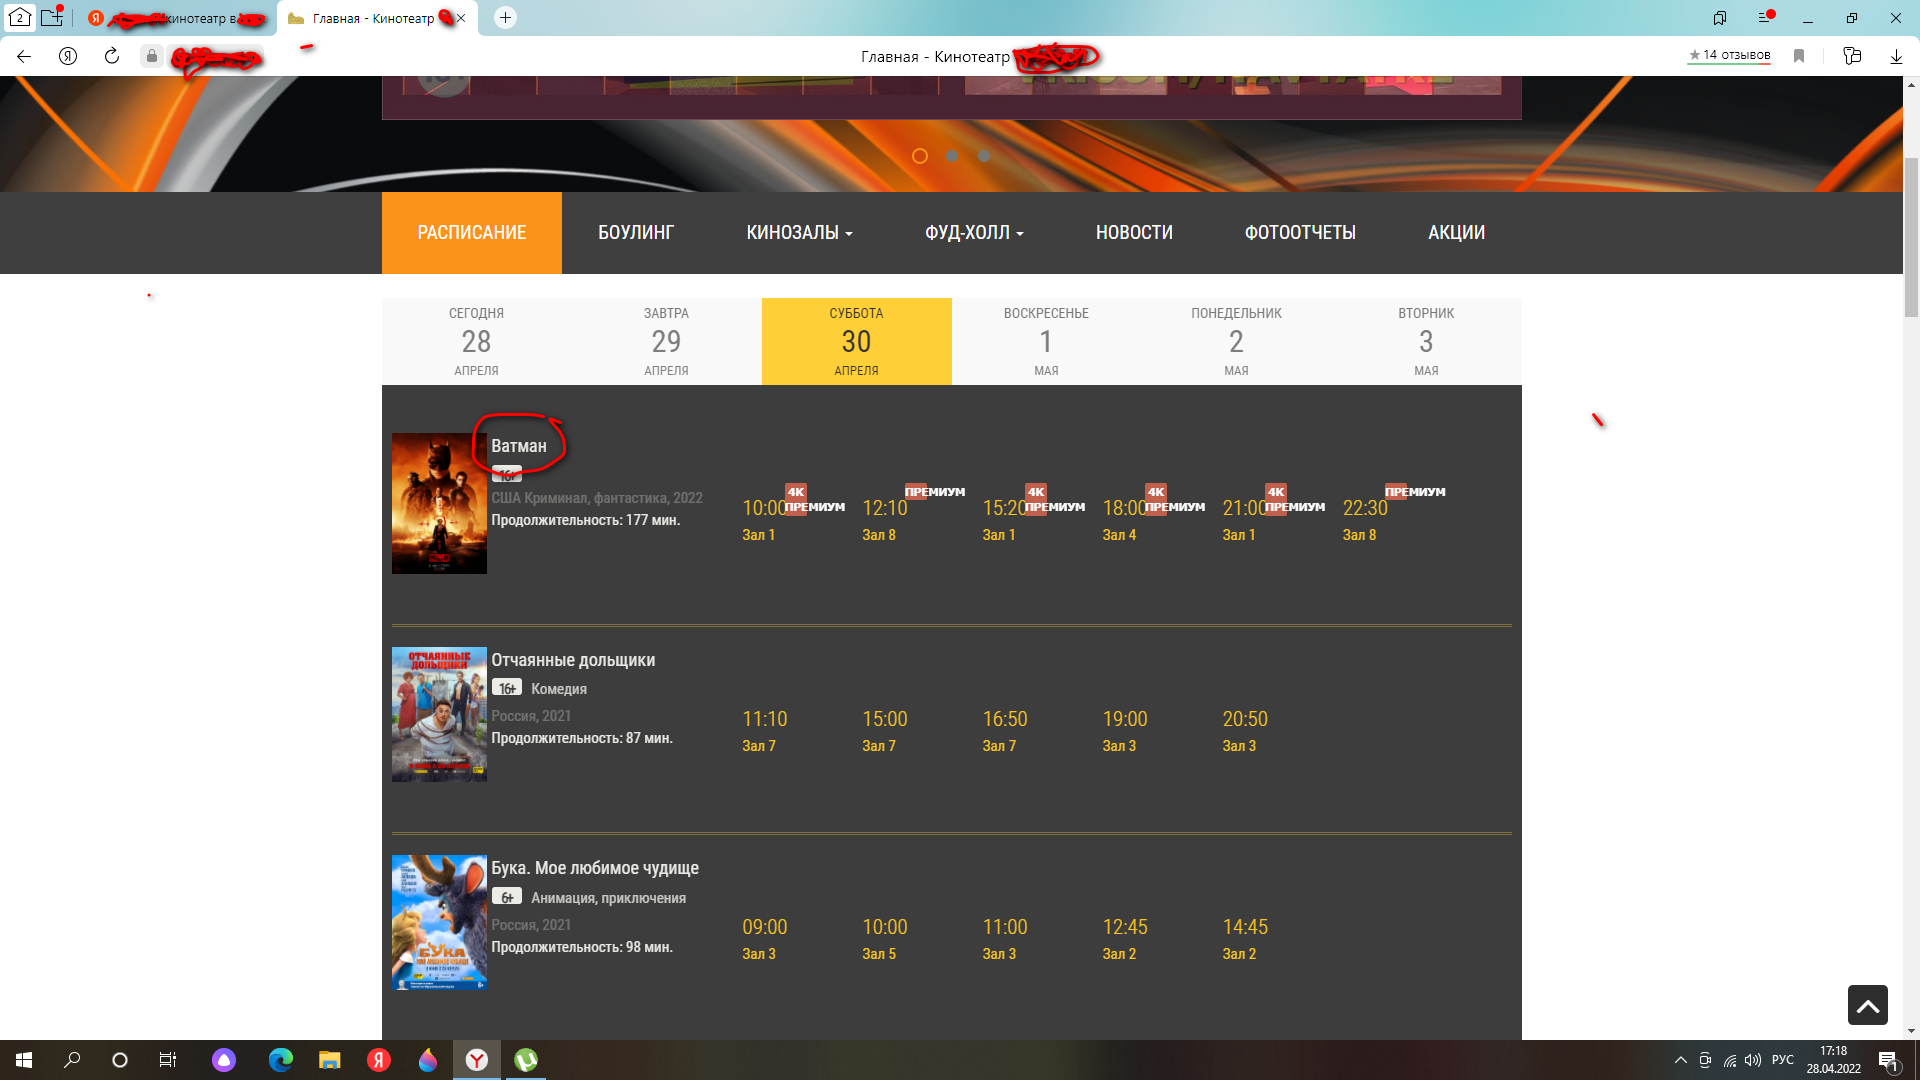The width and height of the screenshot is (1920, 1080).
Task: Select the first carousel slide dot
Action: (920, 156)
